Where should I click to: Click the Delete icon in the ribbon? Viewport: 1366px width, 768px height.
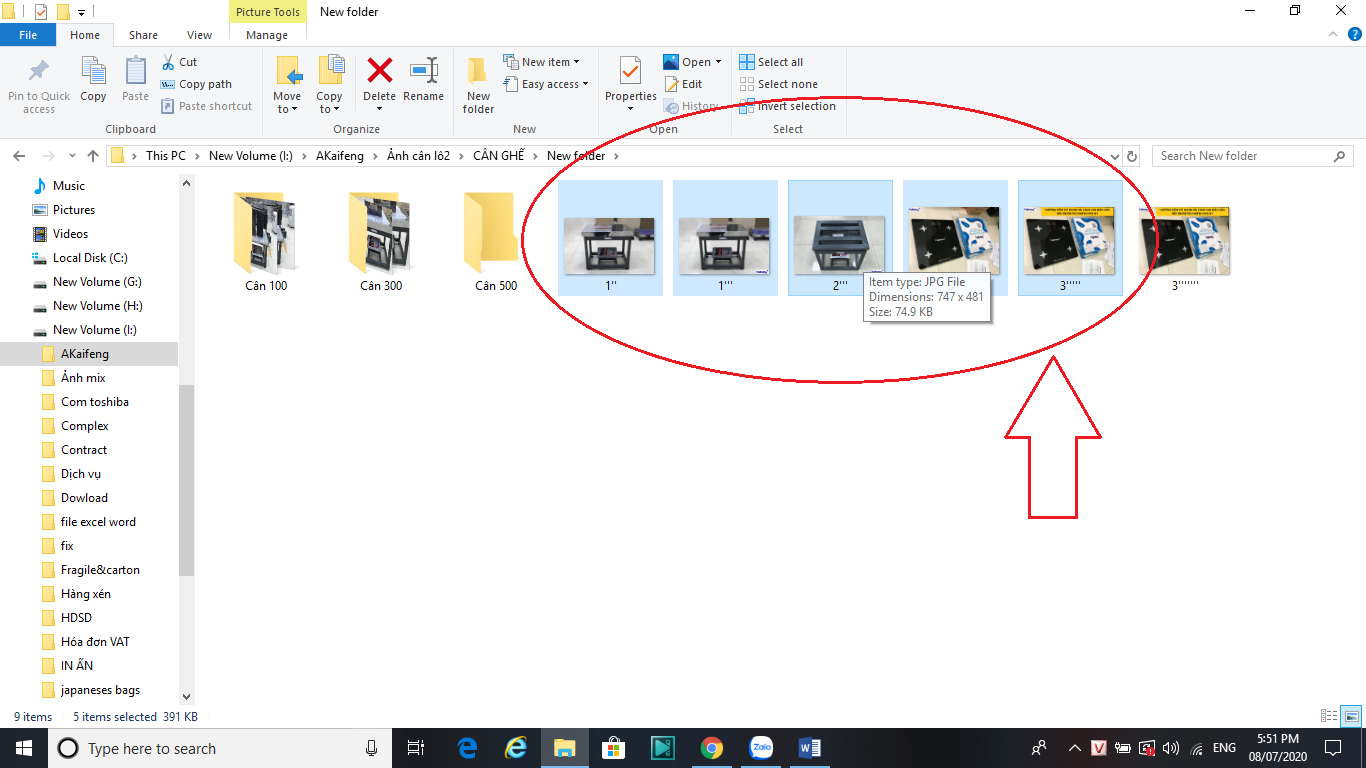(379, 73)
